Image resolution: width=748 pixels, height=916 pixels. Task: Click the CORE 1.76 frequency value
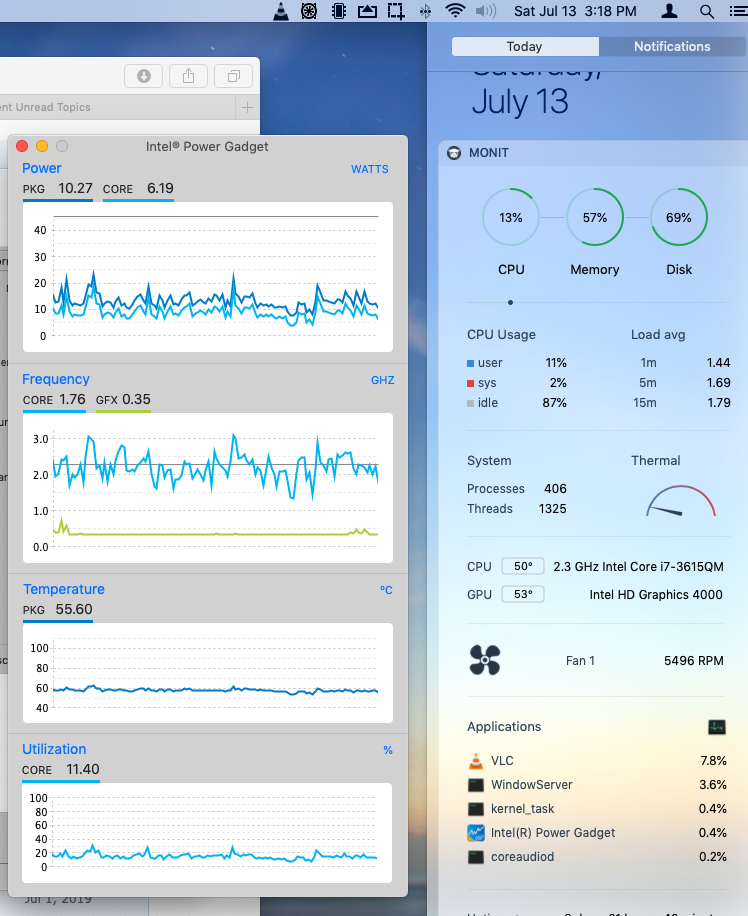(54, 400)
